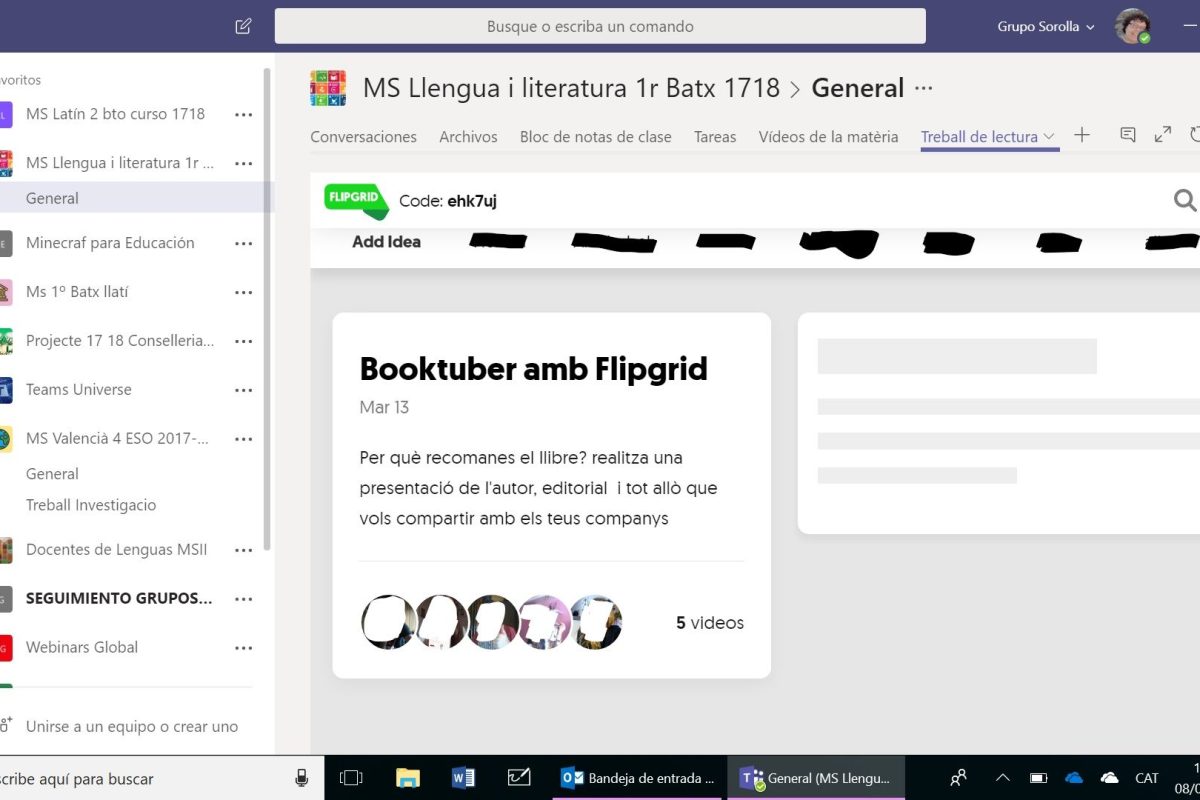Select MS Llengua i literatura team in sidebar
The height and width of the screenshot is (800, 1200).
pyautogui.click(x=119, y=163)
